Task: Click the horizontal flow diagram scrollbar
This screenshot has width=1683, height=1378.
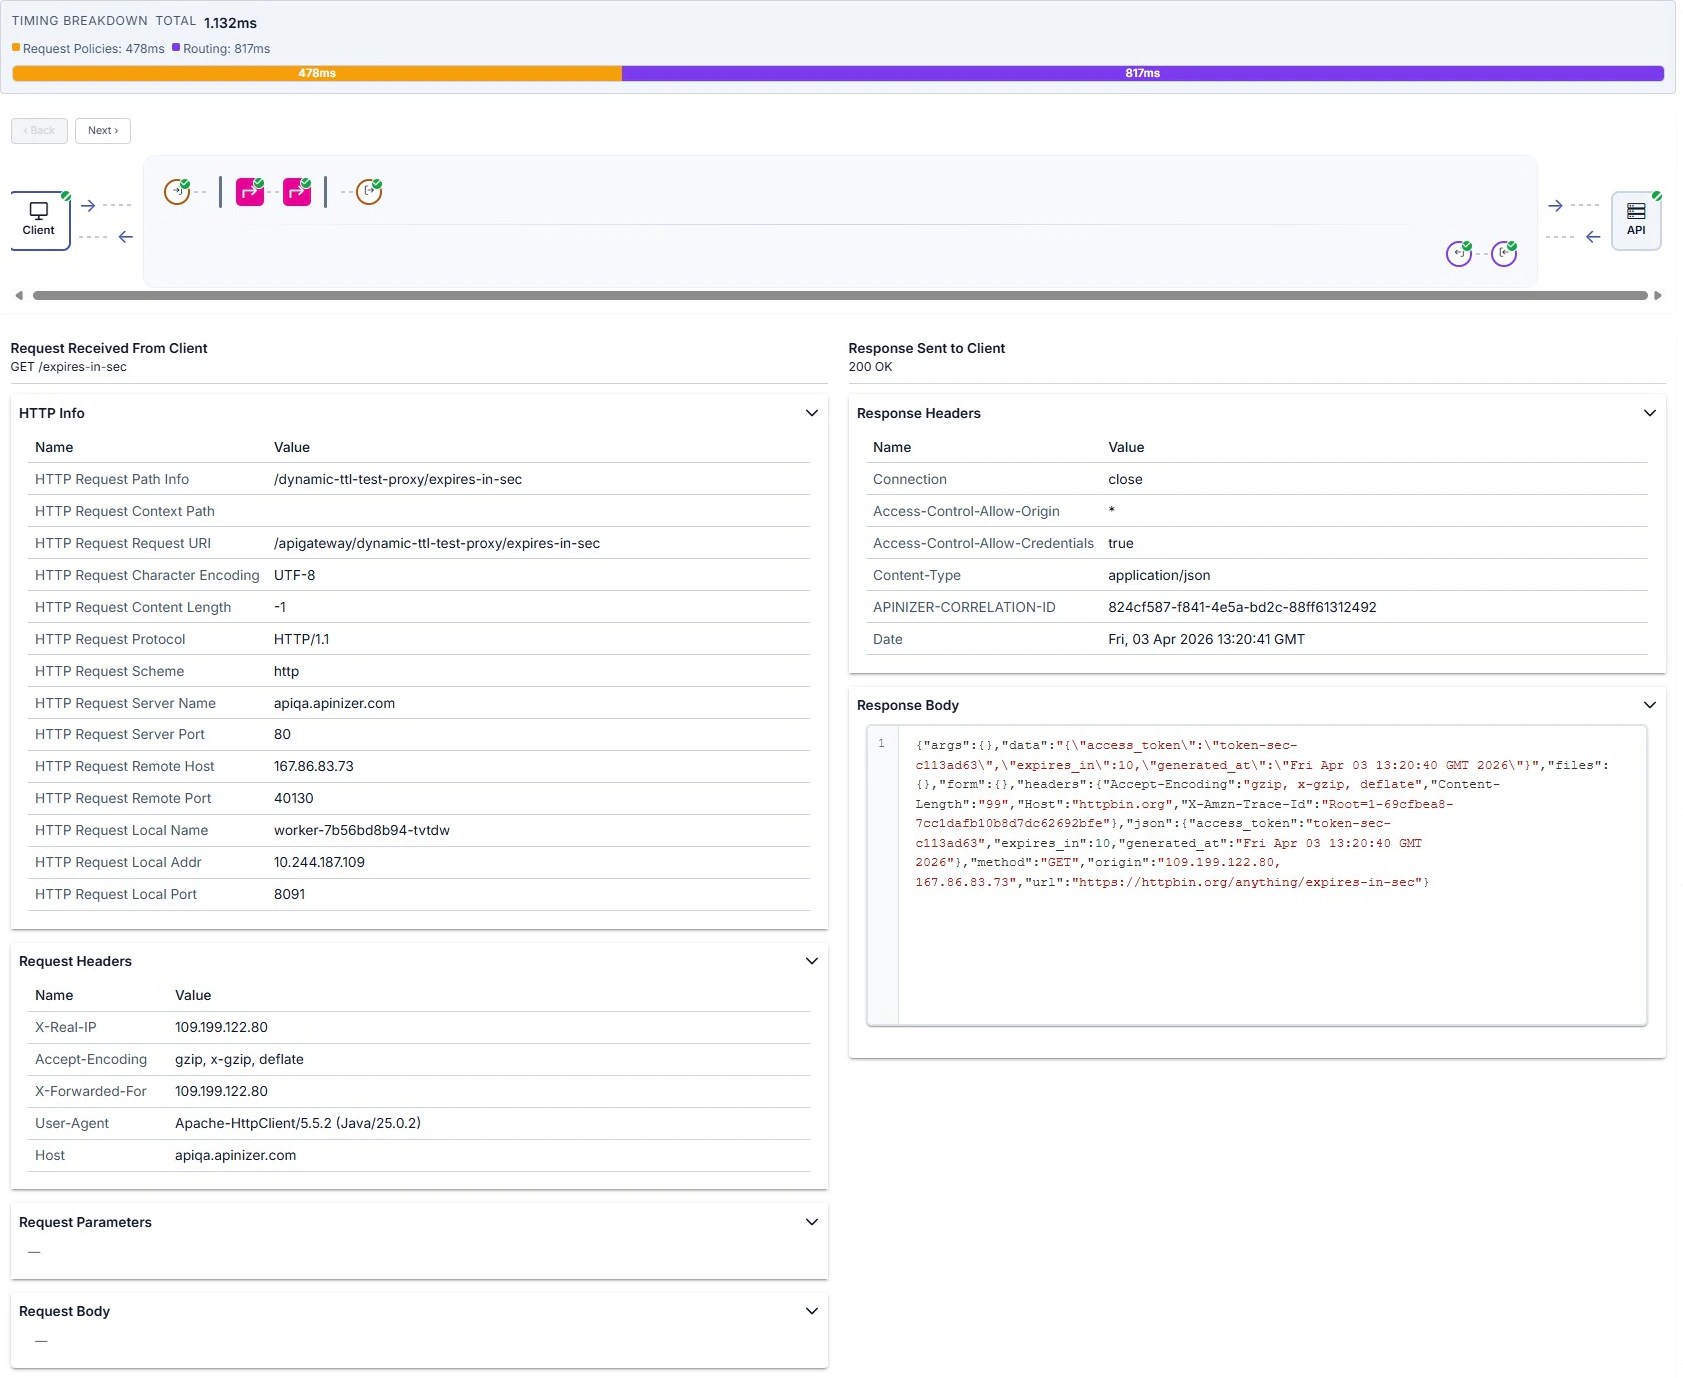Action: 838,294
